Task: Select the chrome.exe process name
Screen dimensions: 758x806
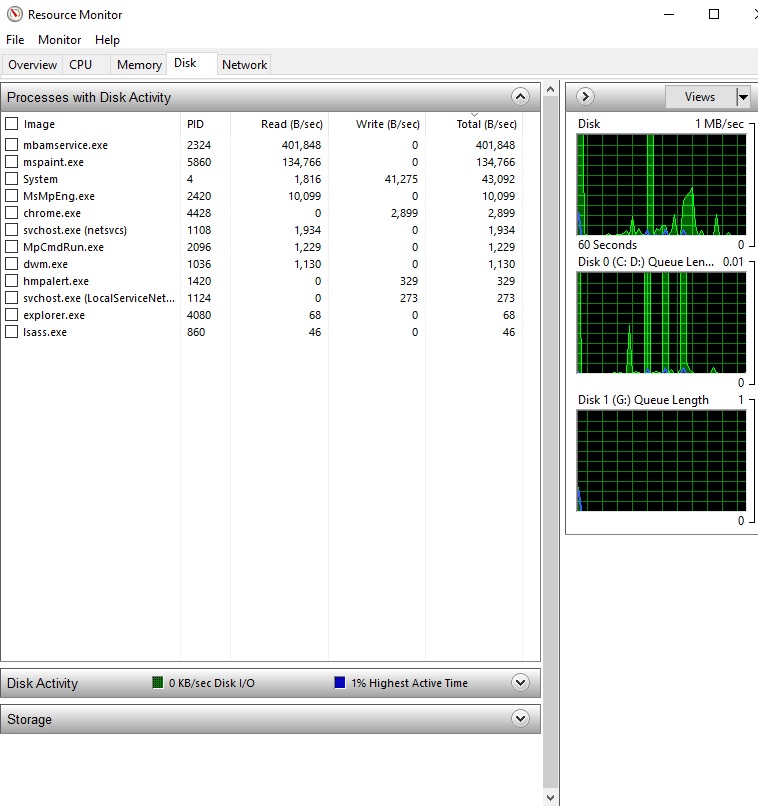Action: click(52, 213)
